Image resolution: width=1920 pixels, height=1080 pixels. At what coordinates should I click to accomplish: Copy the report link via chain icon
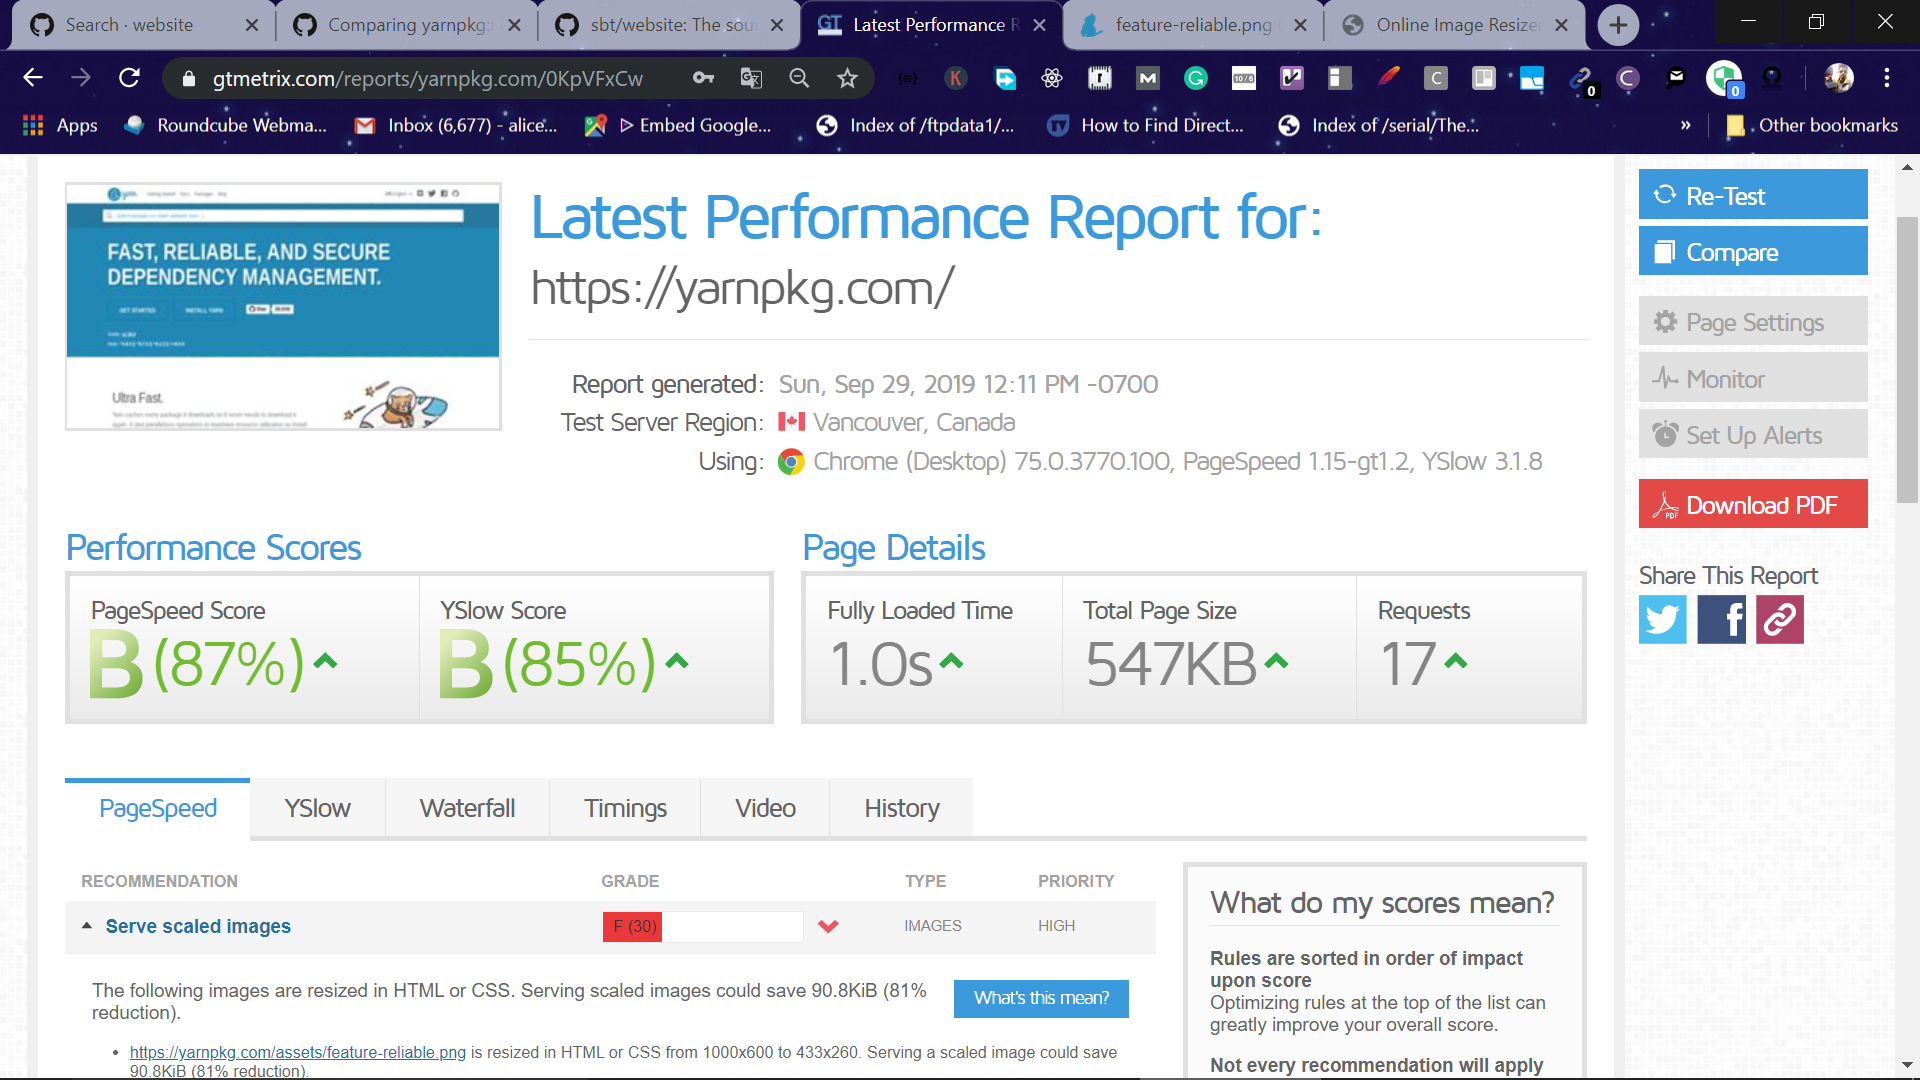1780,619
